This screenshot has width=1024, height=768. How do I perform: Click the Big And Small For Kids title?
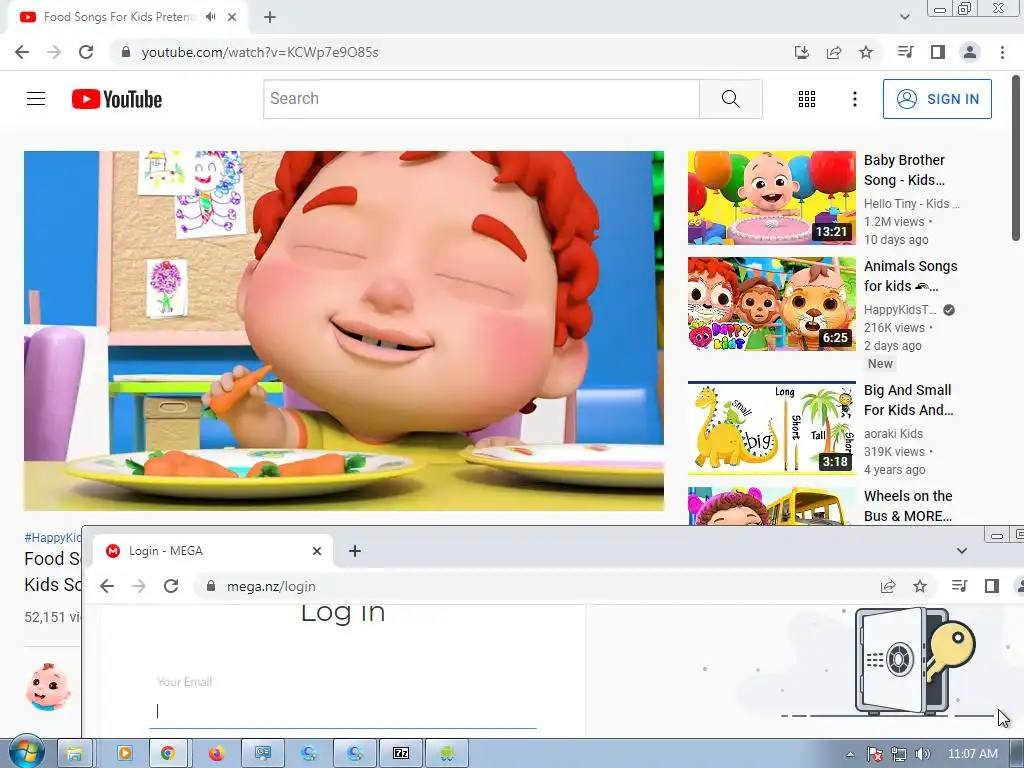click(x=908, y=400)
